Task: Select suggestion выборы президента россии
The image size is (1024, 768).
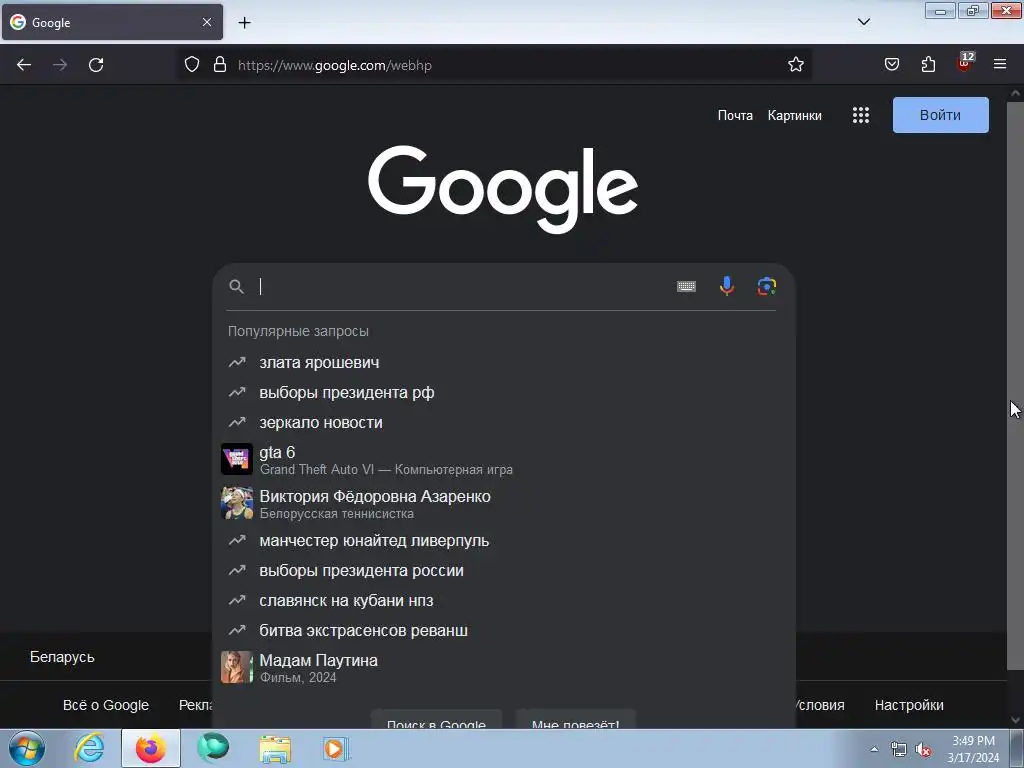Action: click(502, 571)
